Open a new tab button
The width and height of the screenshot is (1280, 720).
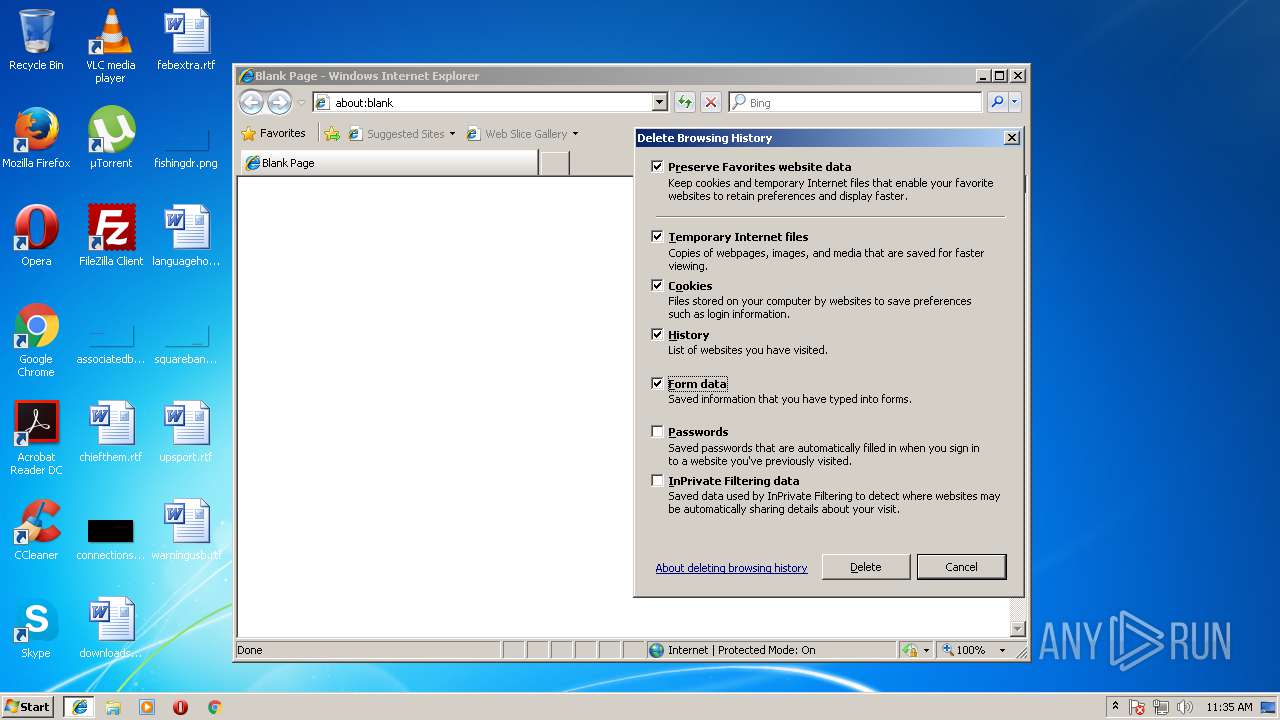555,163
